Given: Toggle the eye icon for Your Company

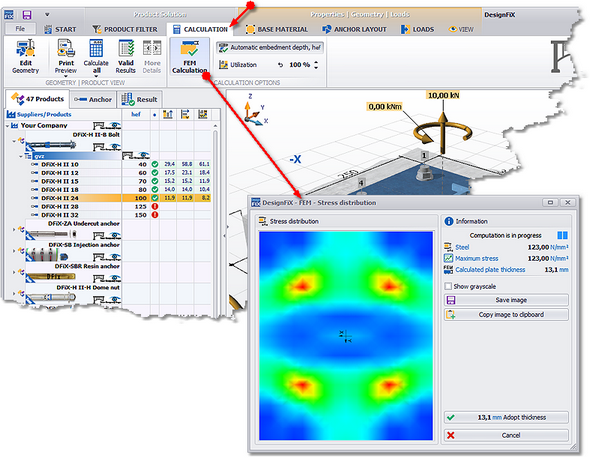Looking at the screenshot, I should click(114, 125).
